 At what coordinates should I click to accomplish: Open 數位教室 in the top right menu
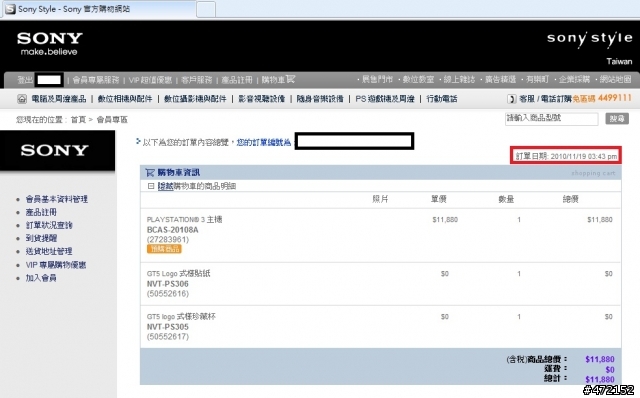pos(418,79)
